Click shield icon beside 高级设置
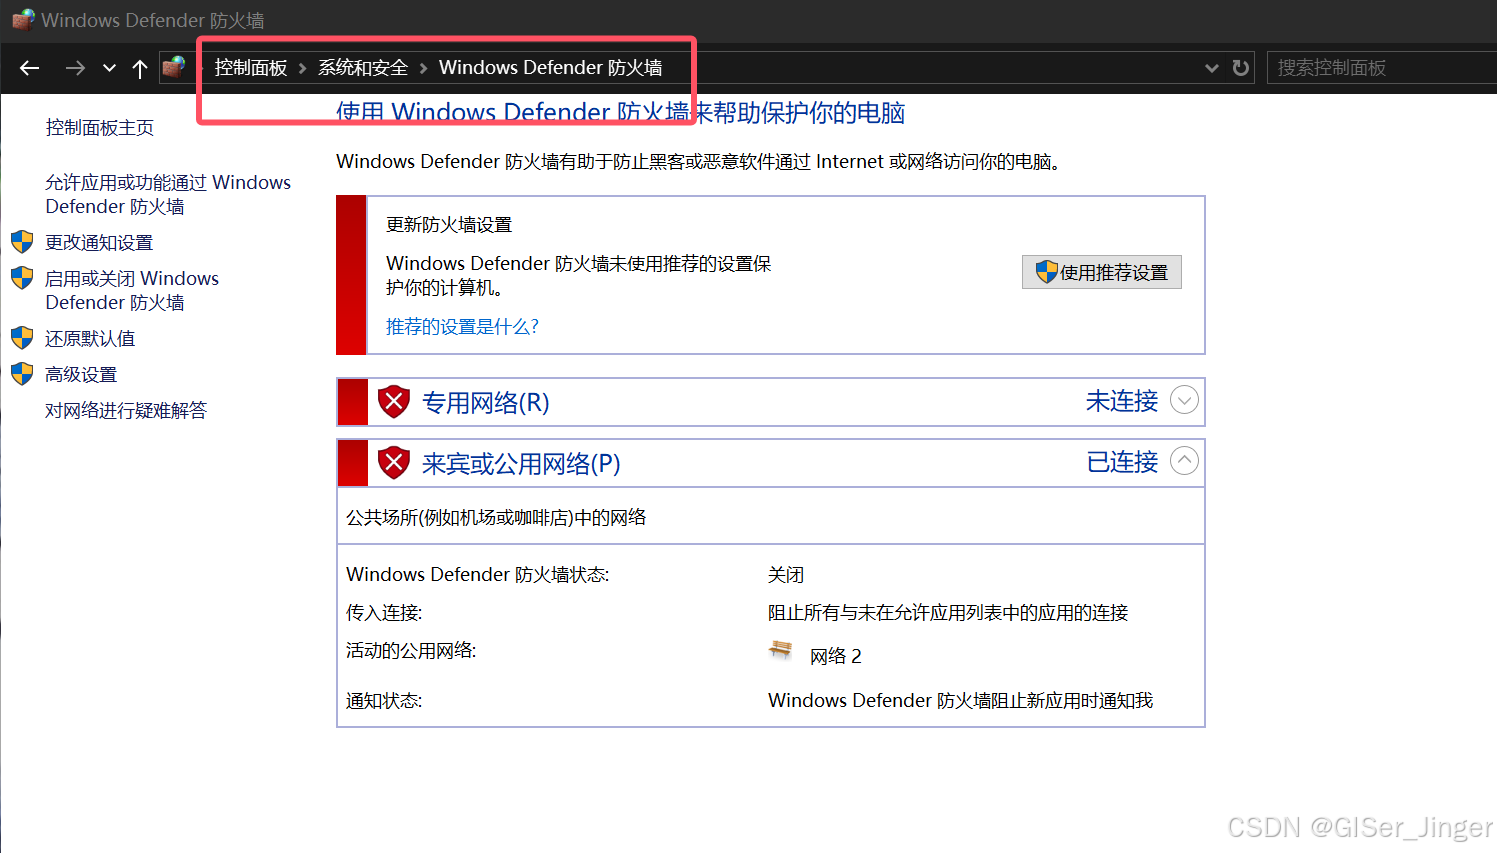 [x=22, y=374]
